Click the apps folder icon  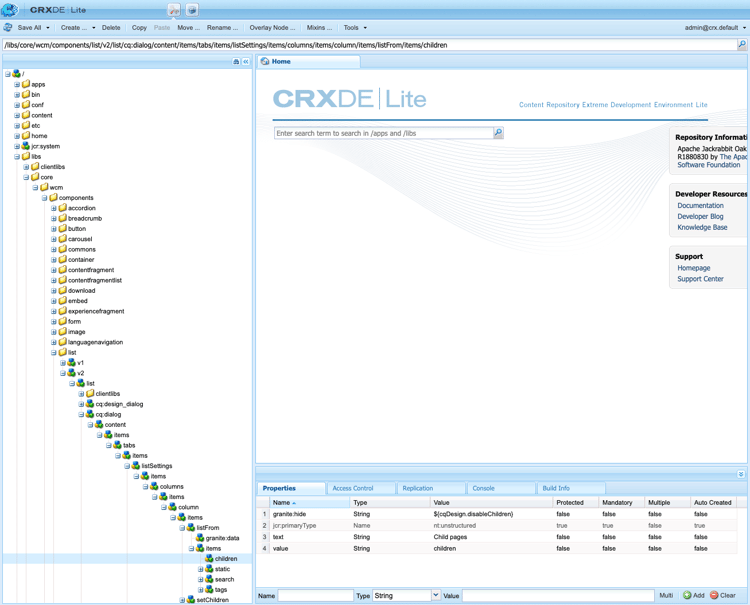point(26,84)
